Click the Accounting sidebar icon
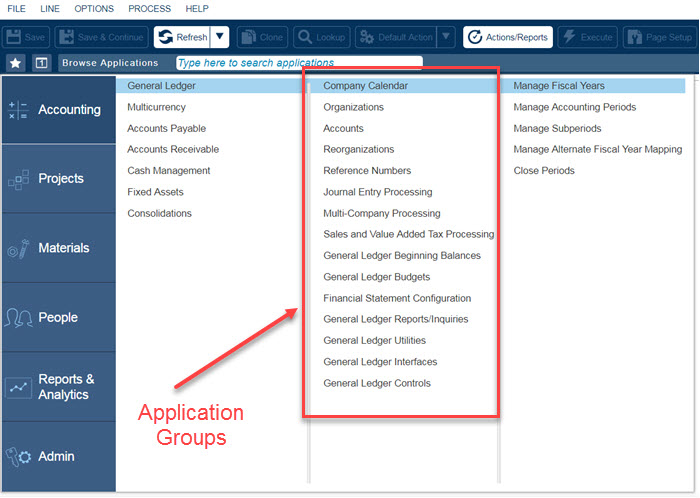This screenshot has height=498, width=700. pyautogui.click(x=18, y=110)
